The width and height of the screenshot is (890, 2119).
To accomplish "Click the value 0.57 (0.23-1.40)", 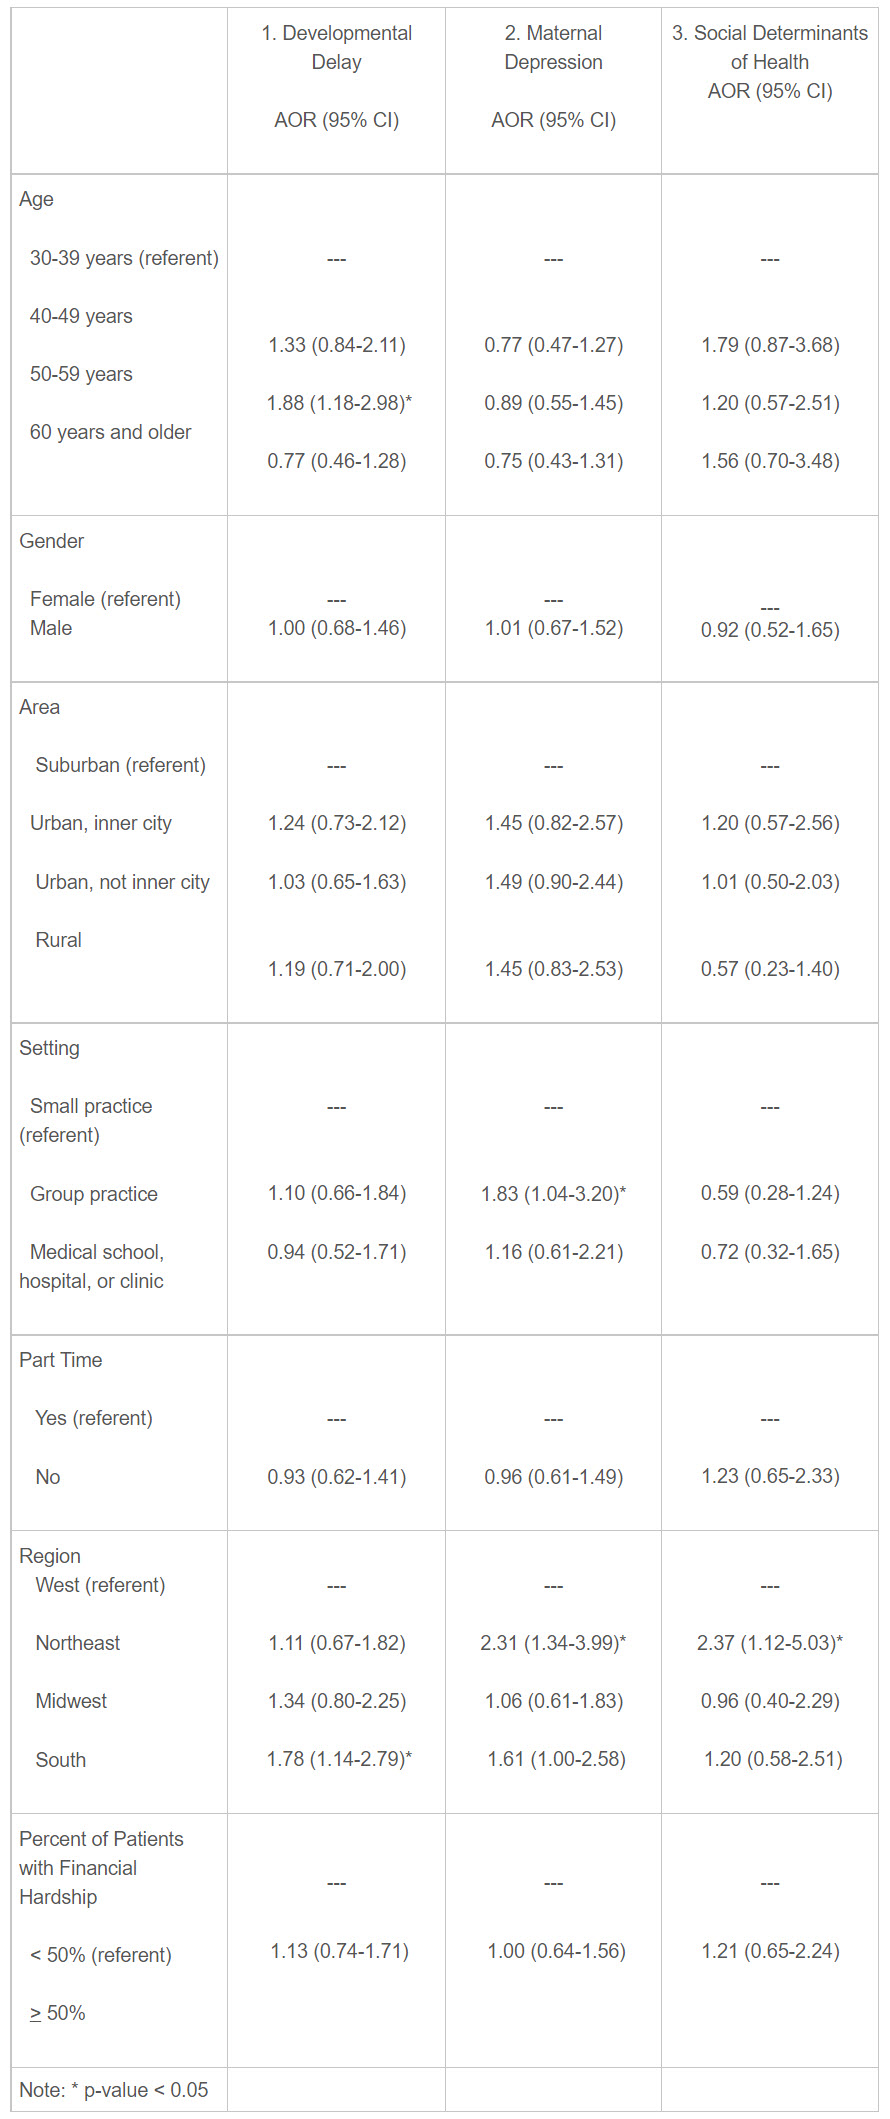I will (x=770, y=969).
